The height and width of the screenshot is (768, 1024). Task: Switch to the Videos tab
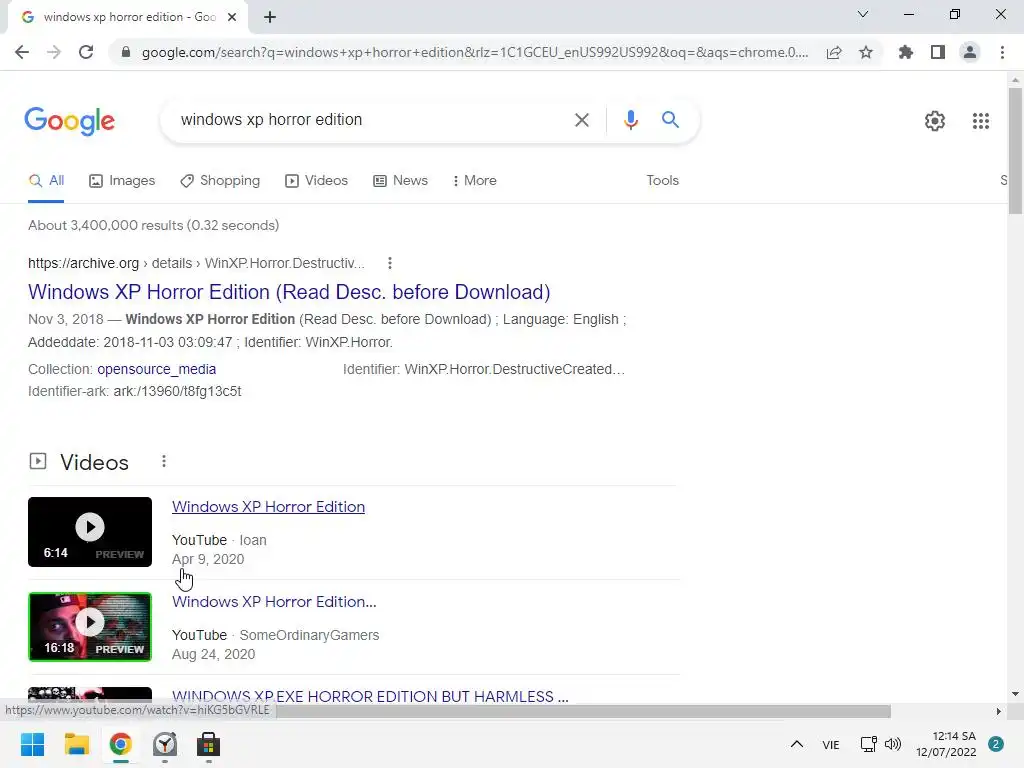click(x=317, y=181)
